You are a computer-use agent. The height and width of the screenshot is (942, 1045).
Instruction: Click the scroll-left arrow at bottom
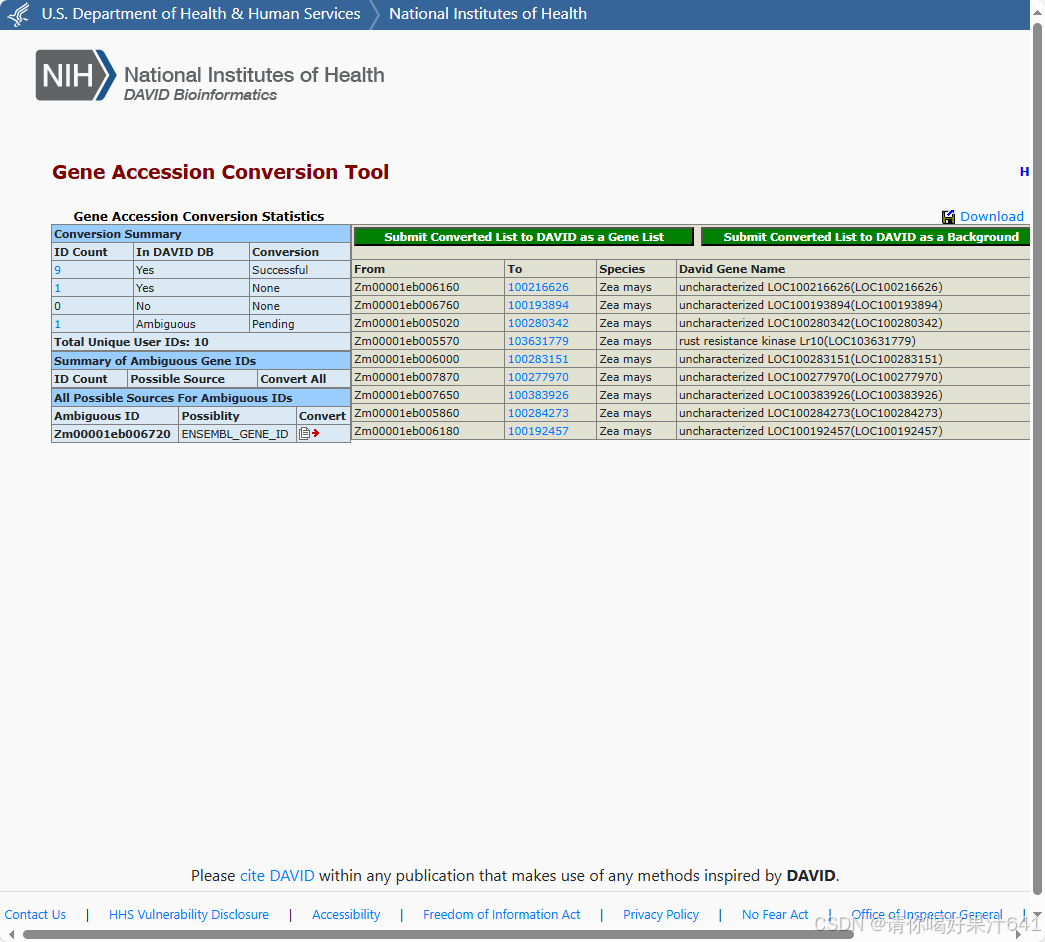(x=11, y=935)
